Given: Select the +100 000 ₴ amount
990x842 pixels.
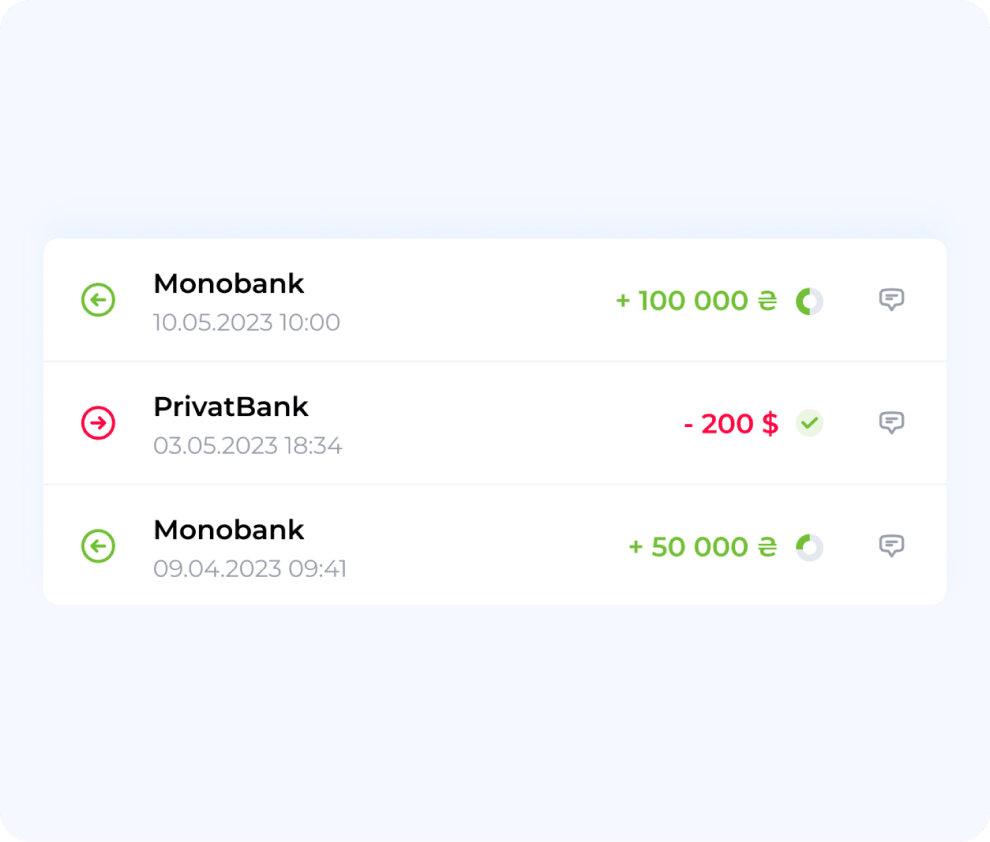Looking at the screenshot, I should click(695, 301).
